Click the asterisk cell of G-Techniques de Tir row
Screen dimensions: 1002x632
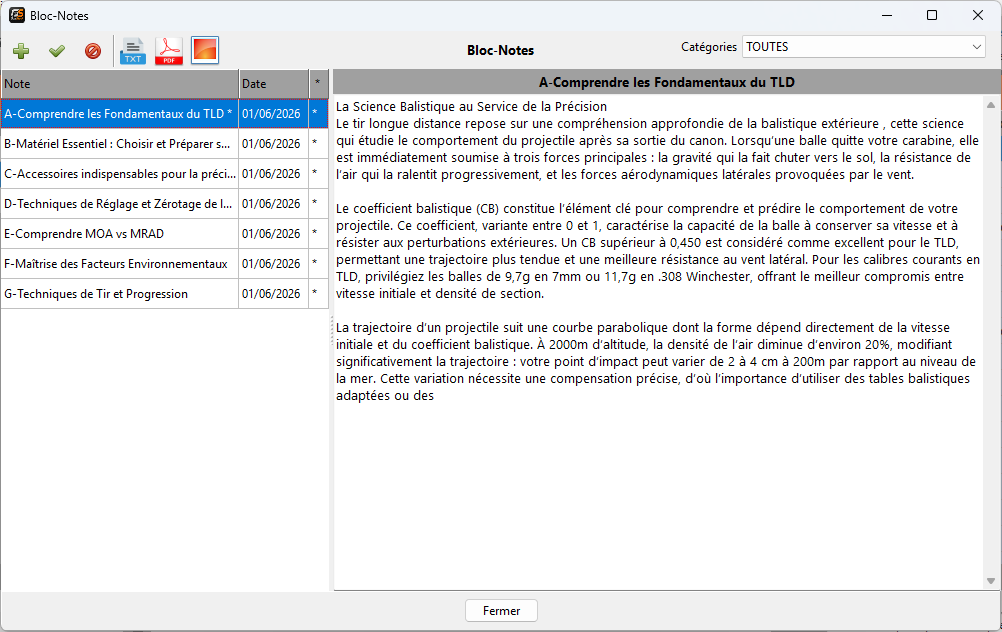click(x=318, y=294)
